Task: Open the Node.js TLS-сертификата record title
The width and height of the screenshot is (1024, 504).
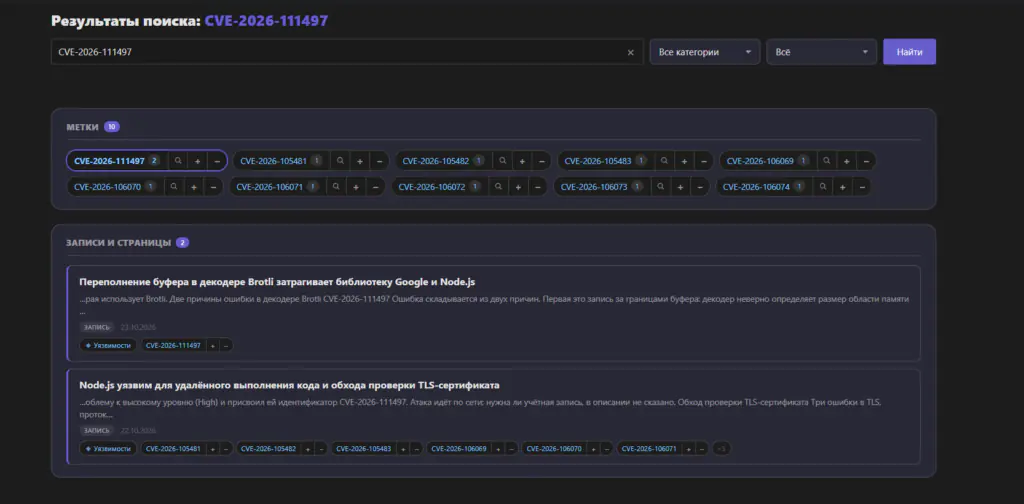Action: (289, 385)
